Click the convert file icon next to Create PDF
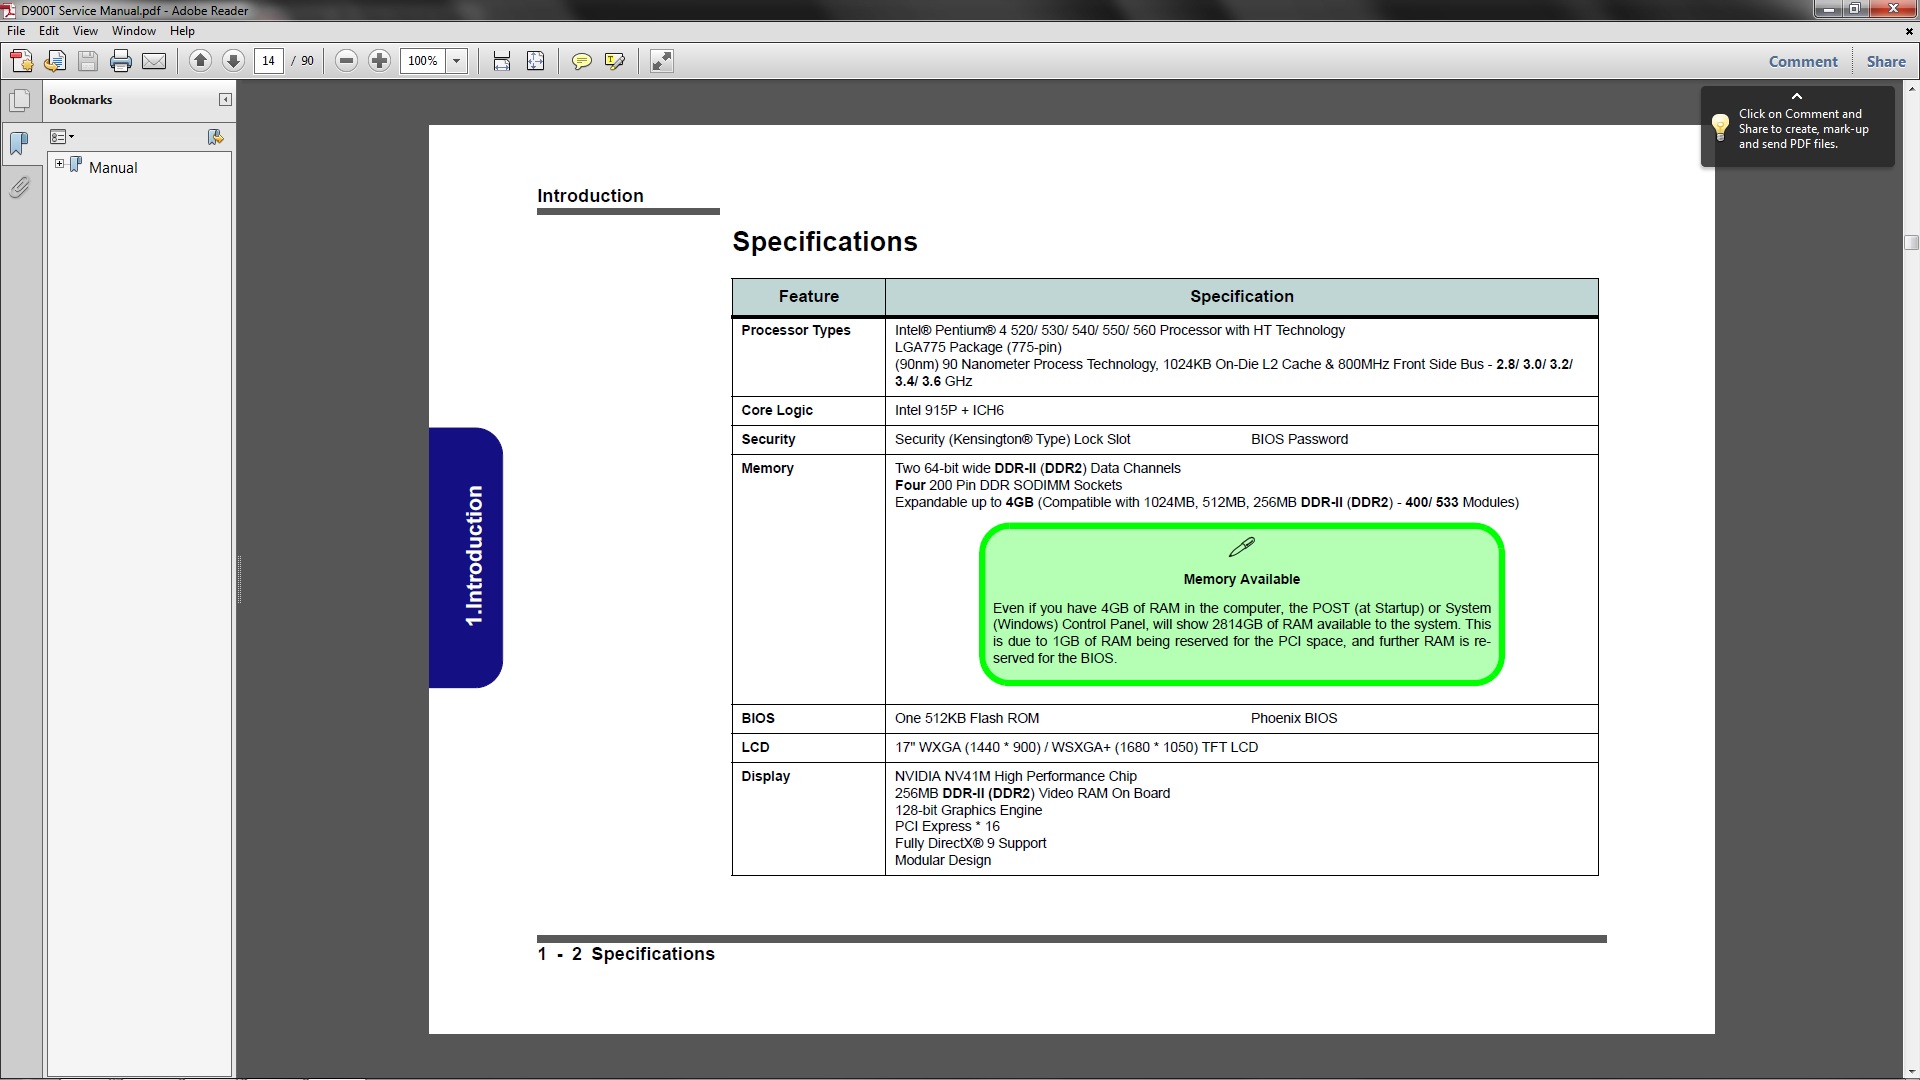This screenshot has height=1080, width=1920. (x=55, y=61)
